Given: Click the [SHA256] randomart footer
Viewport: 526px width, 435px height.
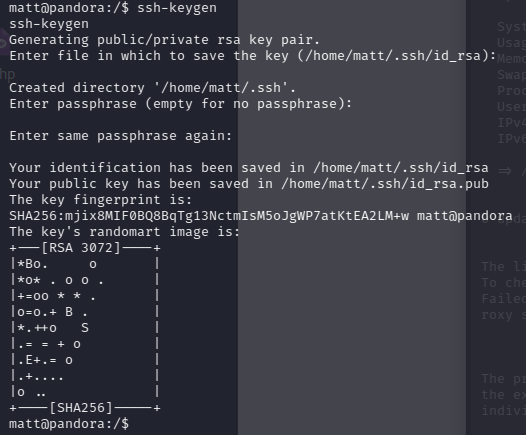Looking at the screenshot, I should tap(81, 408).
